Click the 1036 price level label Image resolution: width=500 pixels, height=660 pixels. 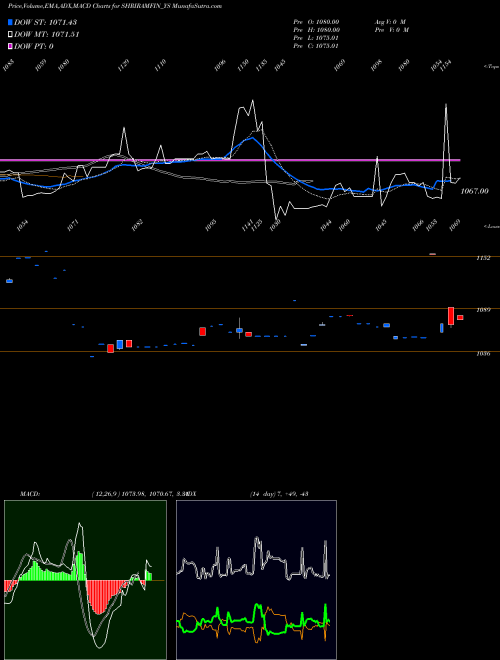click(483, 354)
